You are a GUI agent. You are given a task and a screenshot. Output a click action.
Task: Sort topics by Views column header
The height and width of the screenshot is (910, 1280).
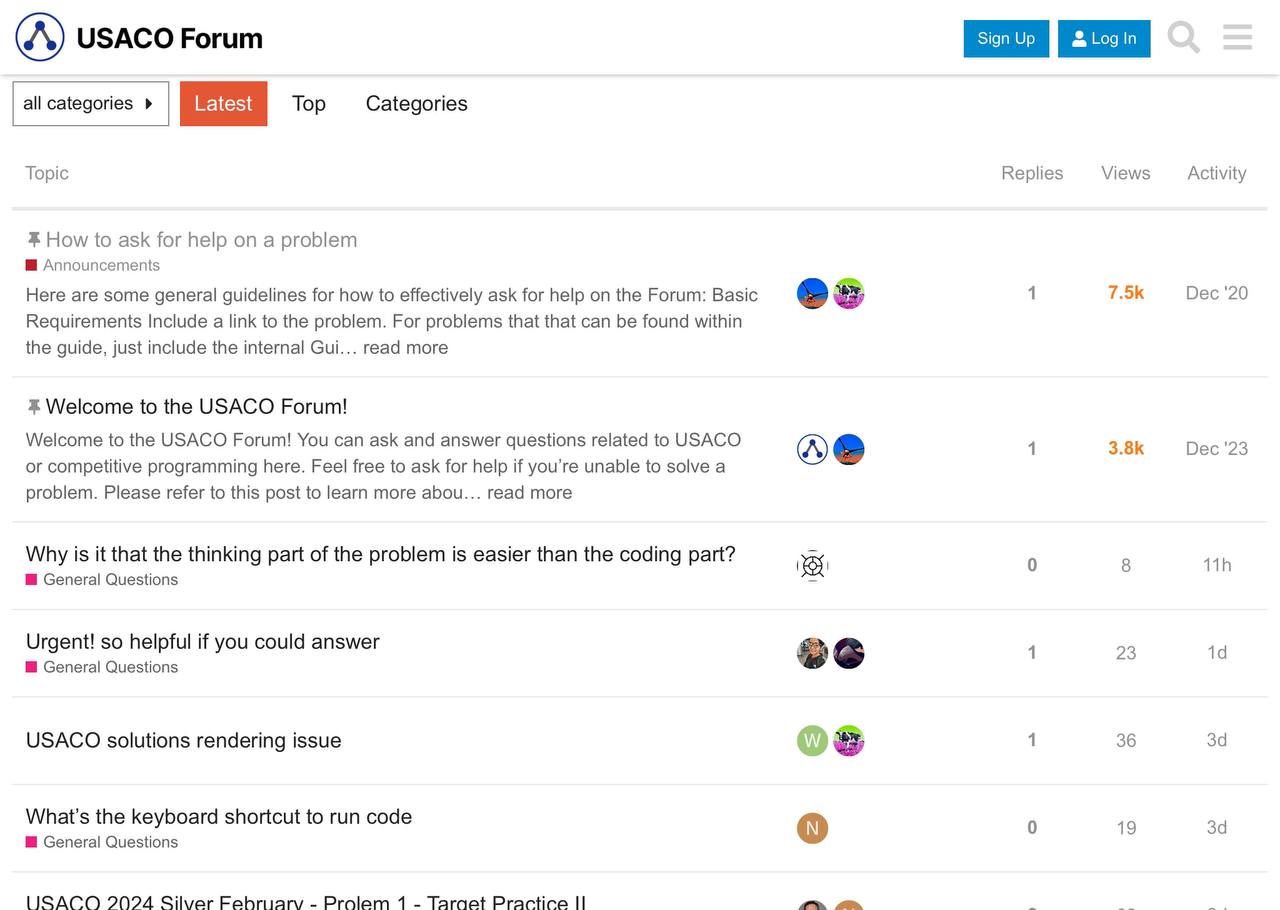pyautogui.click(x=1126, y=173)
